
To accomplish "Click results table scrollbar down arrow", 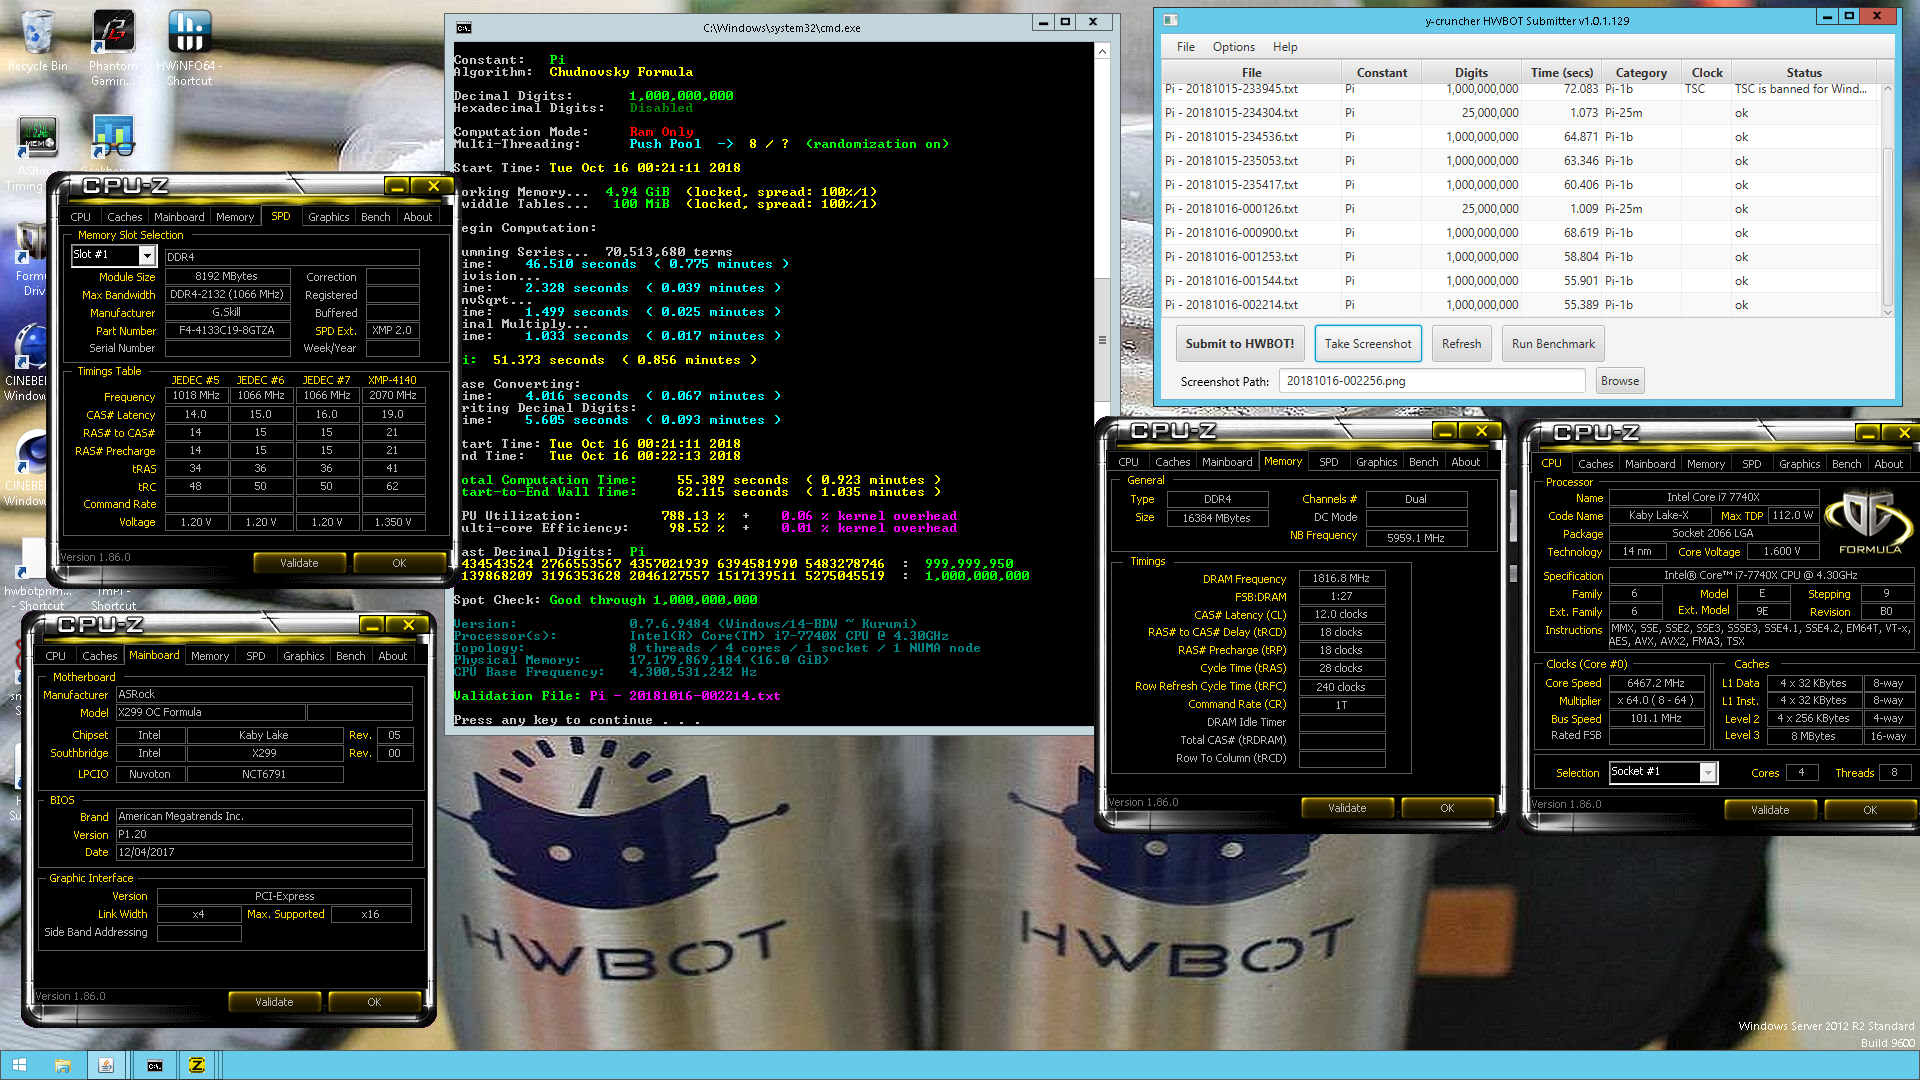I will pyautogui.click(x=1887, y=312).
